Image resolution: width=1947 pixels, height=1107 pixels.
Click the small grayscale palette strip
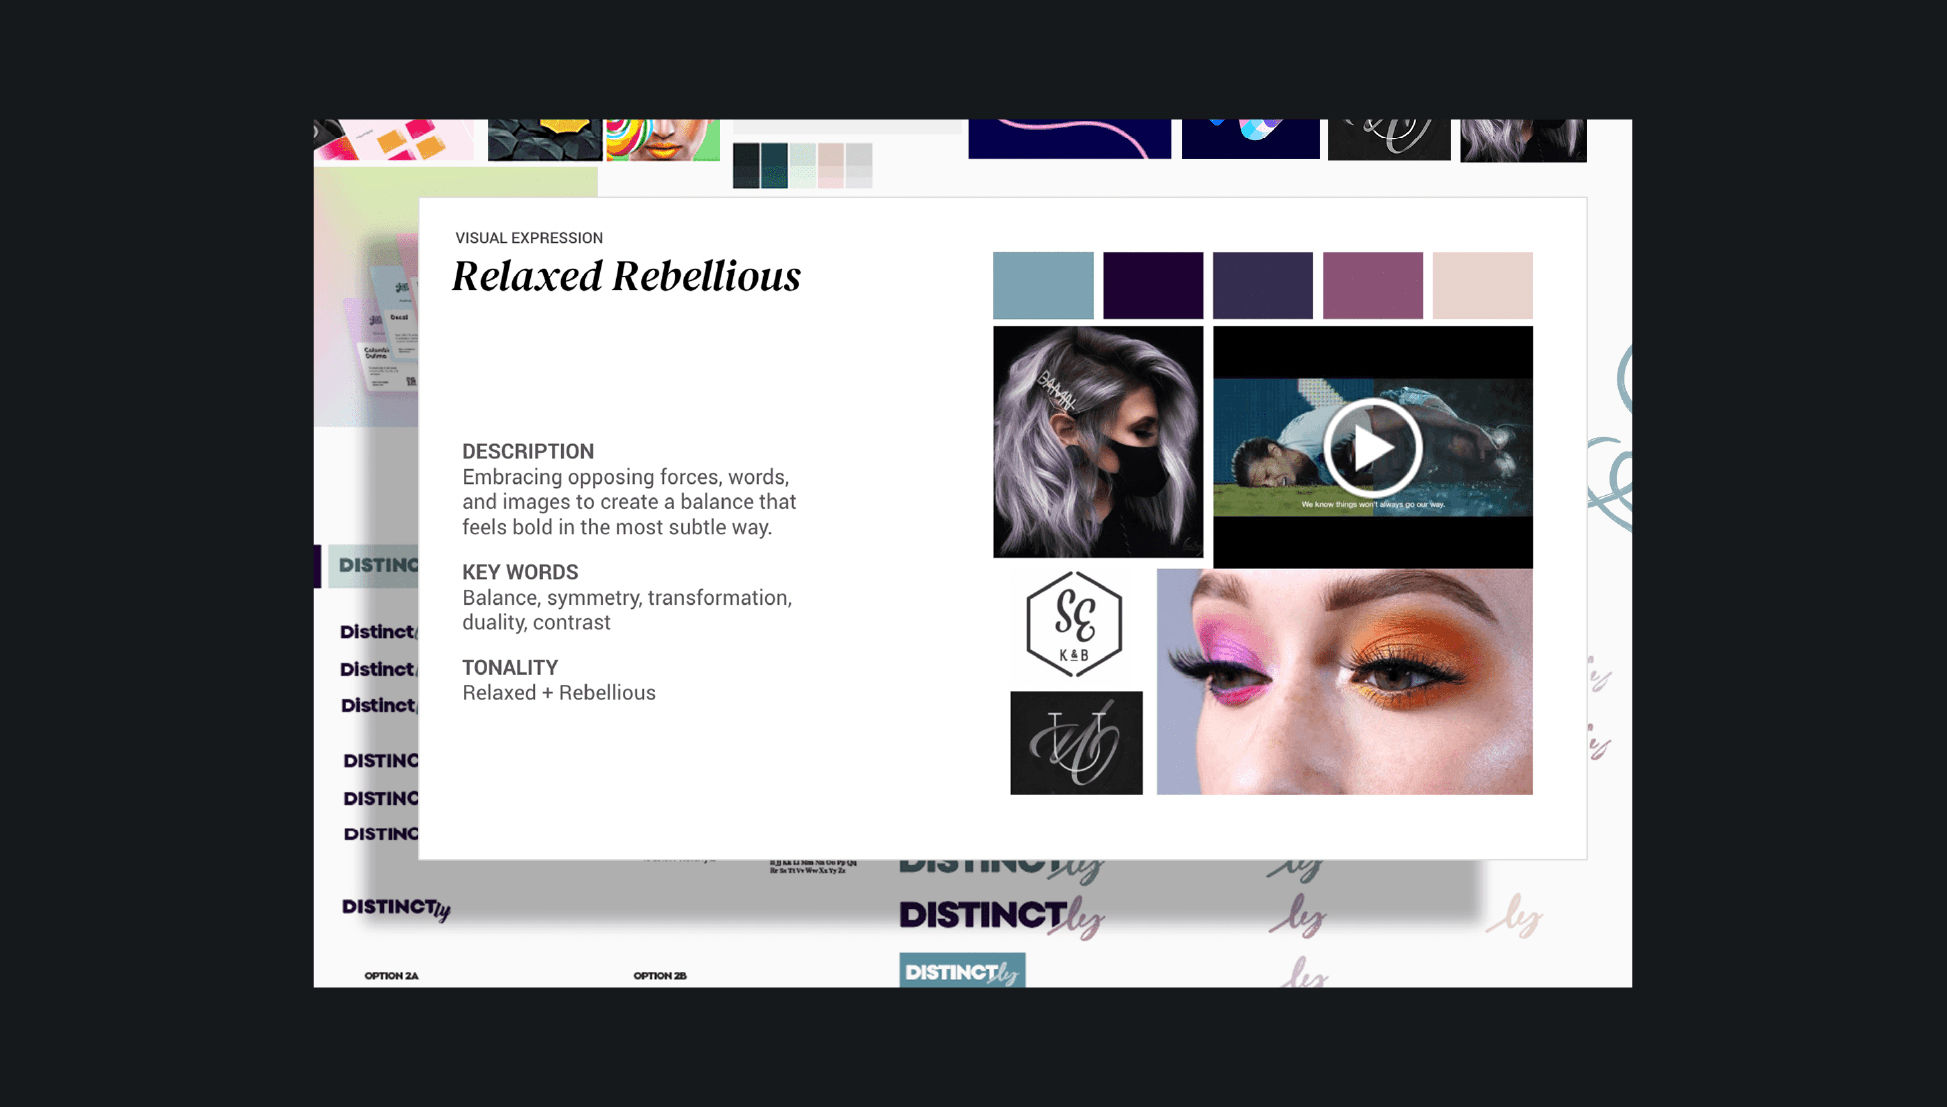point(802,165)
